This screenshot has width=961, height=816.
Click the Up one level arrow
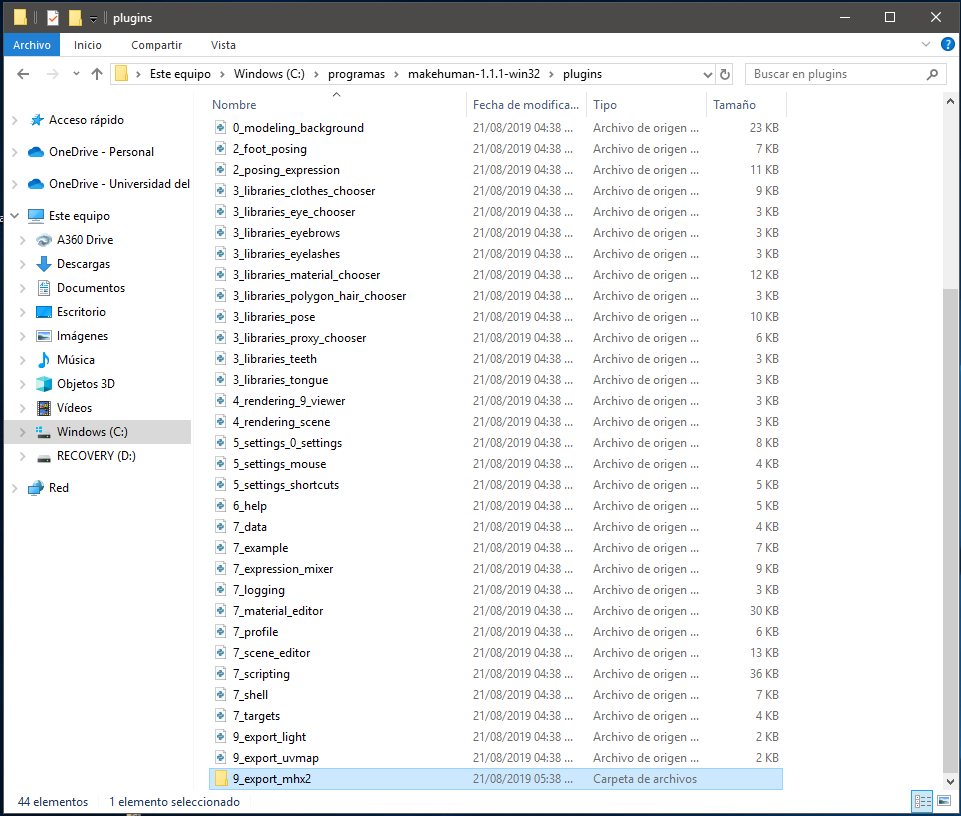click(97, 74)
